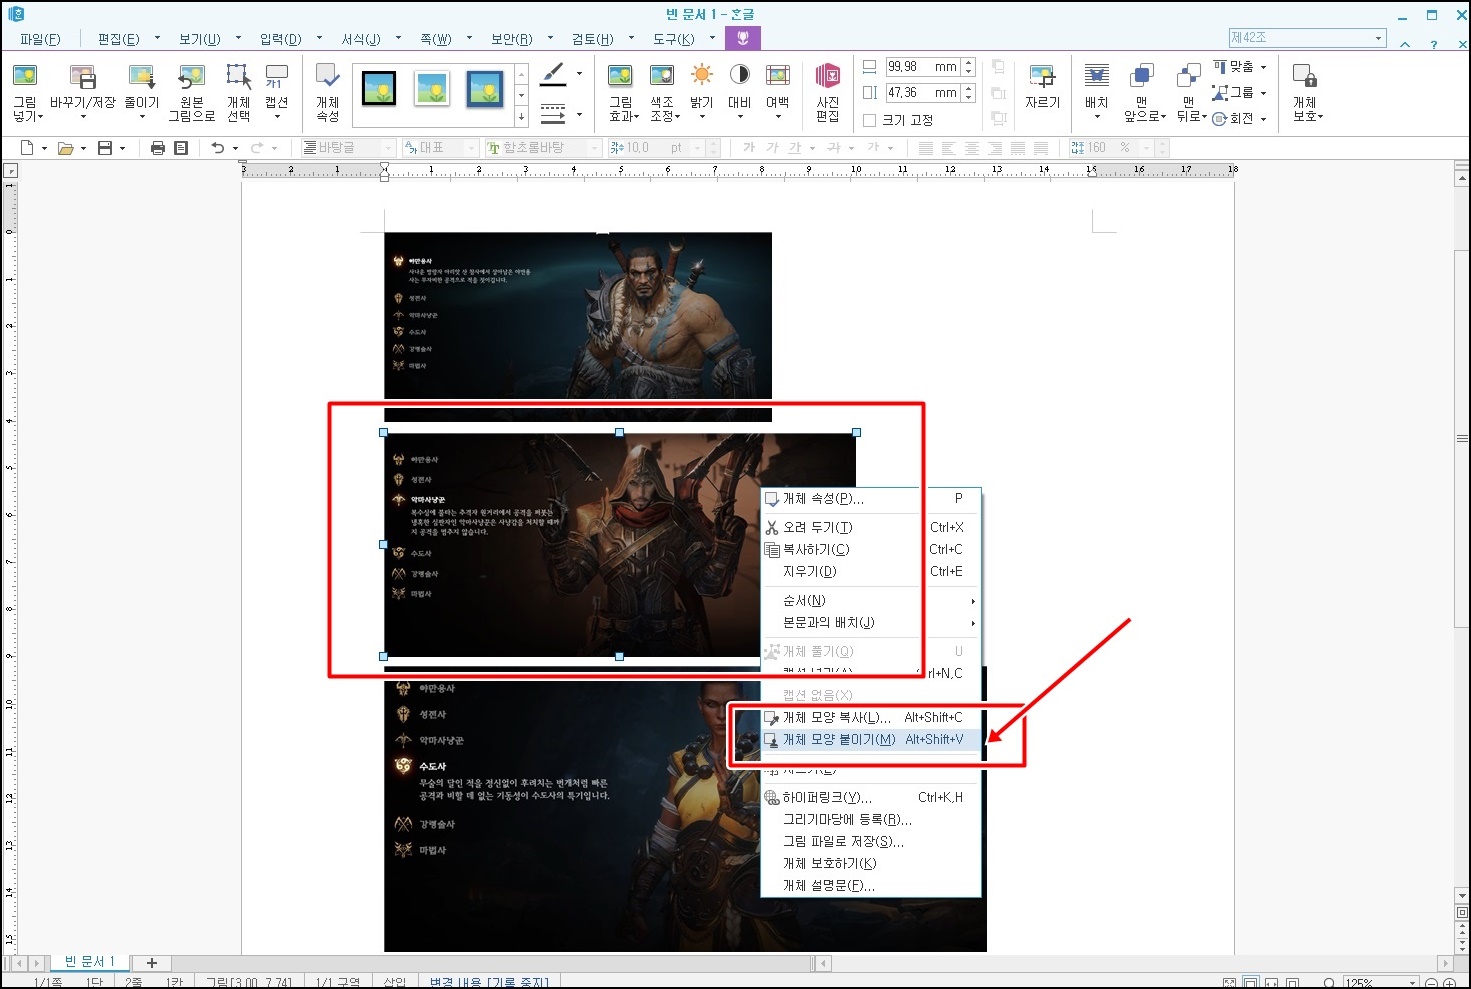
Task: Choose 개체 모양 복사(L) in context menu
Action: (870, 718)
